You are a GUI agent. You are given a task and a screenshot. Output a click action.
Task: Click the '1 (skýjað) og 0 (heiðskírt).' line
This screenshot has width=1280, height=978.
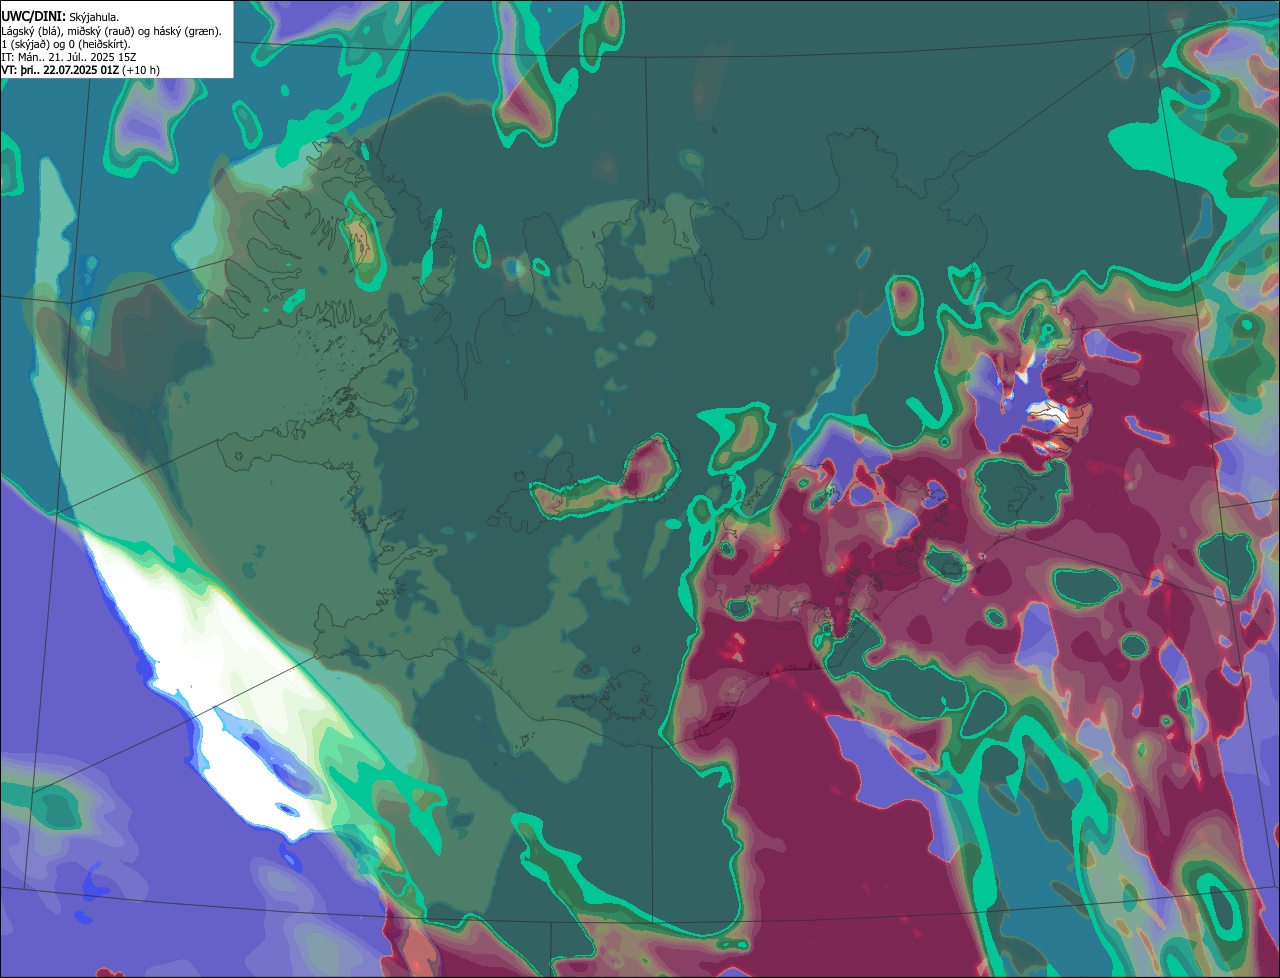66,44
